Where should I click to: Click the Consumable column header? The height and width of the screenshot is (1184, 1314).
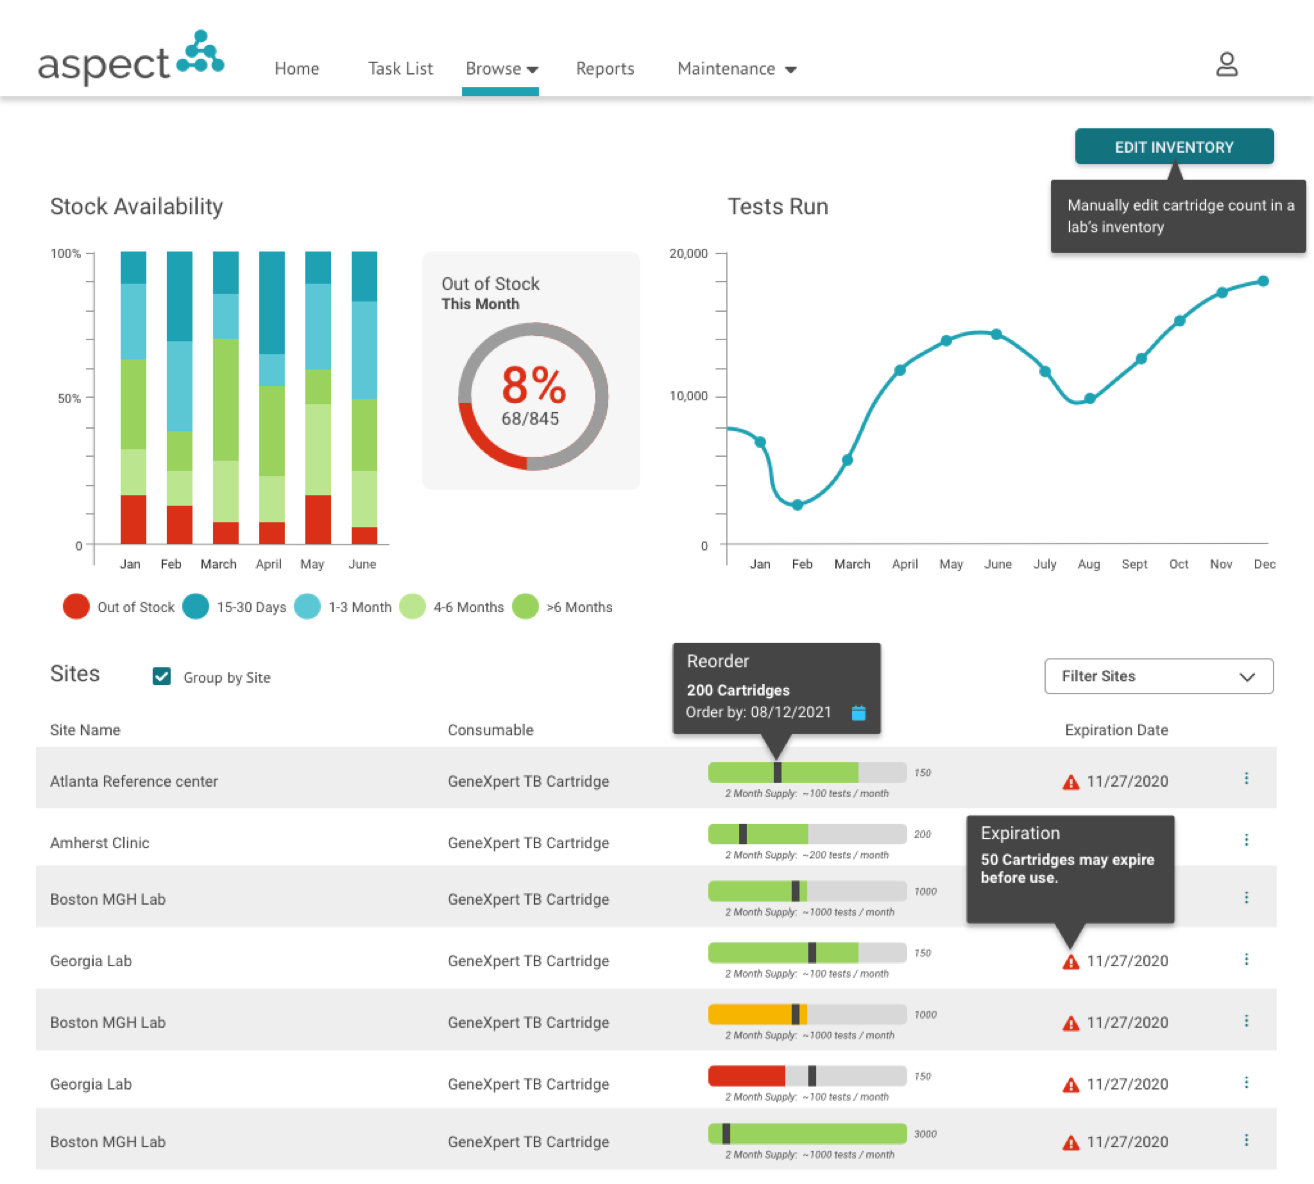pyautogui.click(x=490, y=730)
